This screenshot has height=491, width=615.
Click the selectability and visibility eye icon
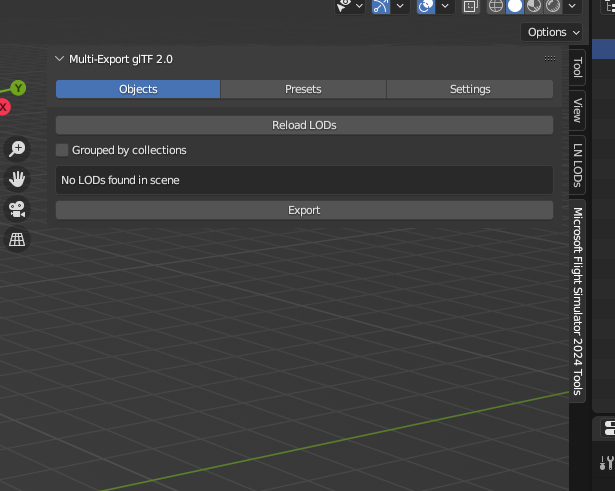click(x=344, y=5)
